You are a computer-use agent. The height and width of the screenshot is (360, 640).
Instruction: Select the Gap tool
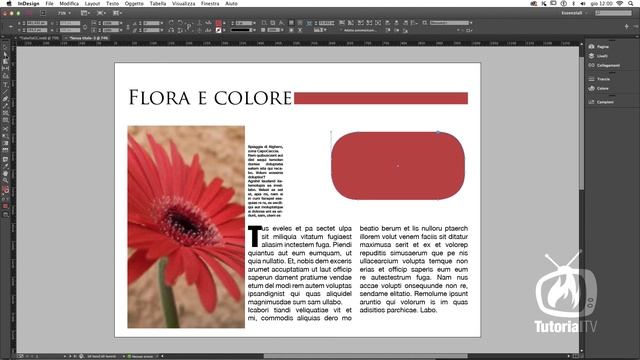pos(5,69)
